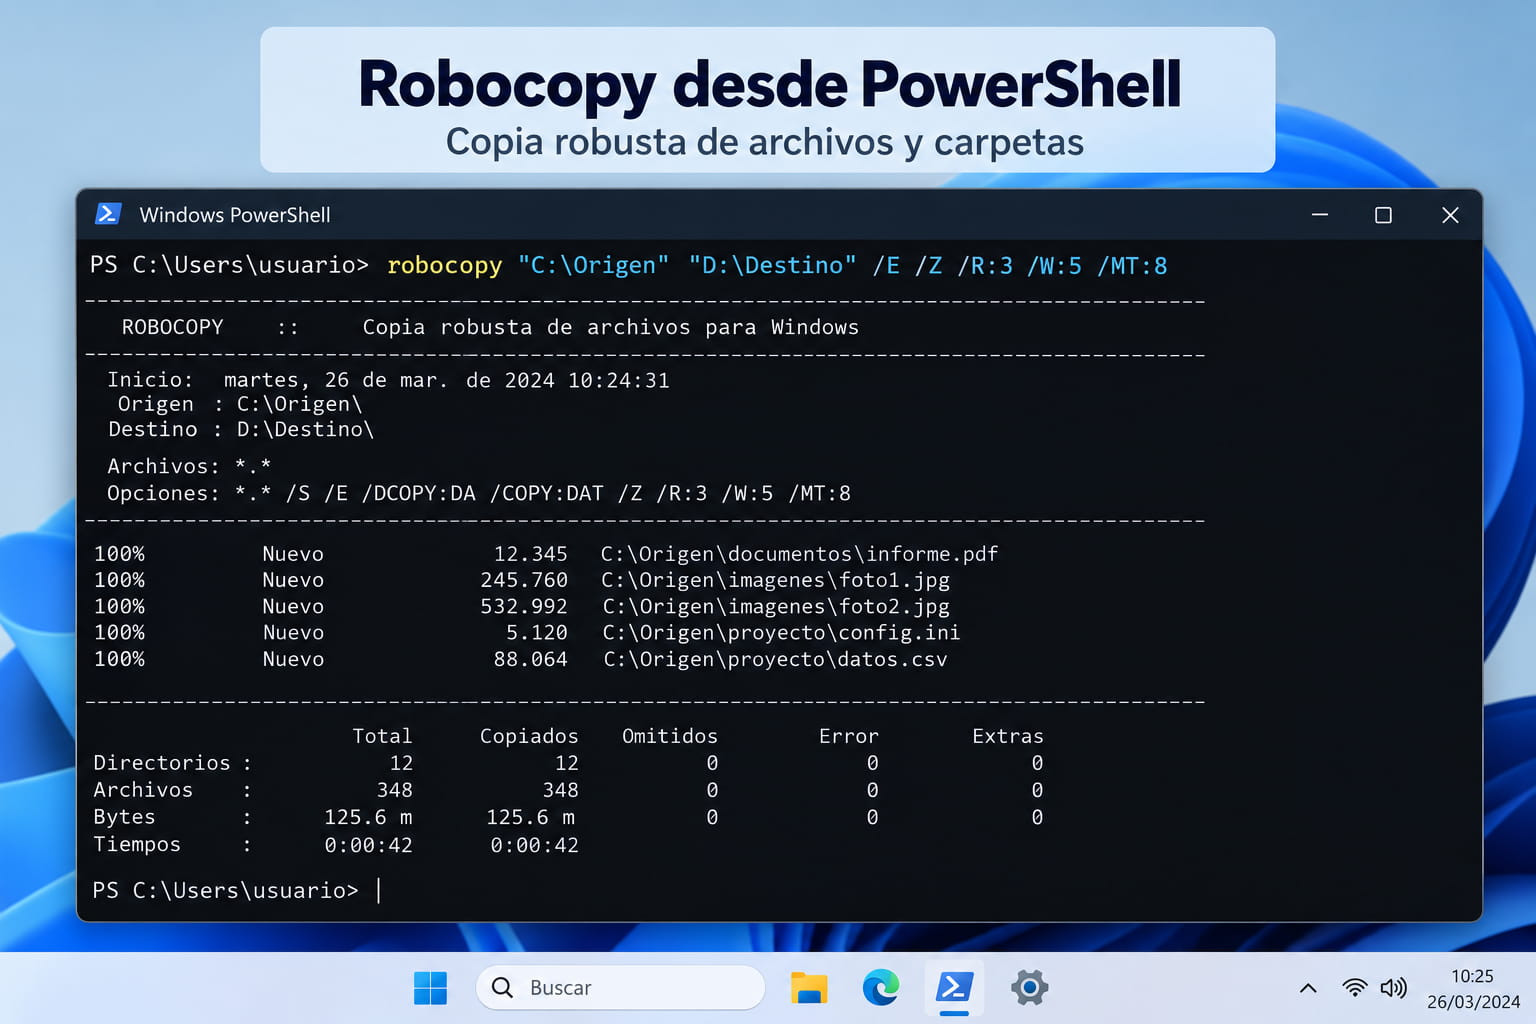Click the PowerShell icon in the title bar
This screenshot has width=1536, height=1024.
click(108, 214)
